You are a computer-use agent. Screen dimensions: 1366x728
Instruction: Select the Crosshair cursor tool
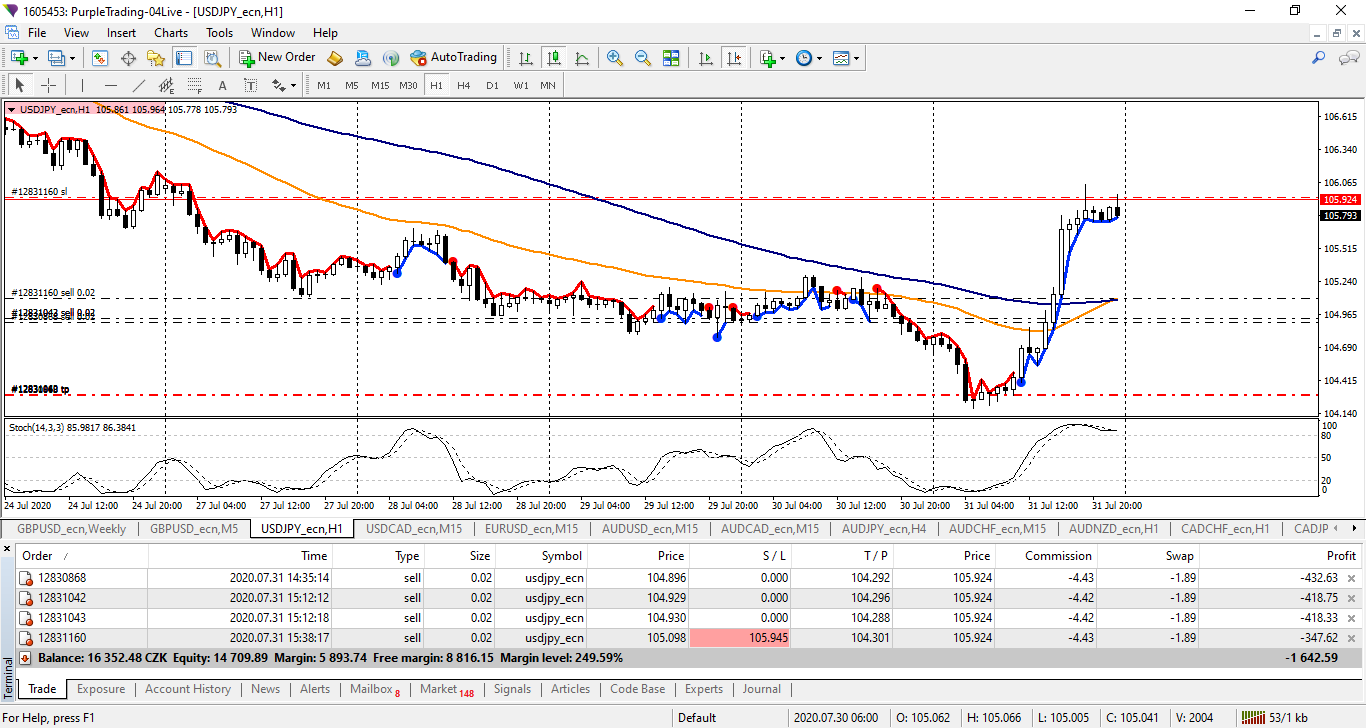[48, 85]
